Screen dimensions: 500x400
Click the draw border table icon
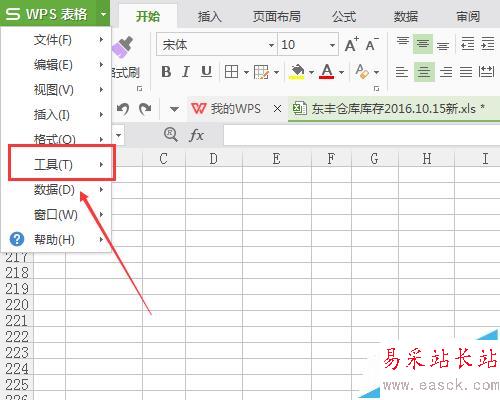coord(261,72)
